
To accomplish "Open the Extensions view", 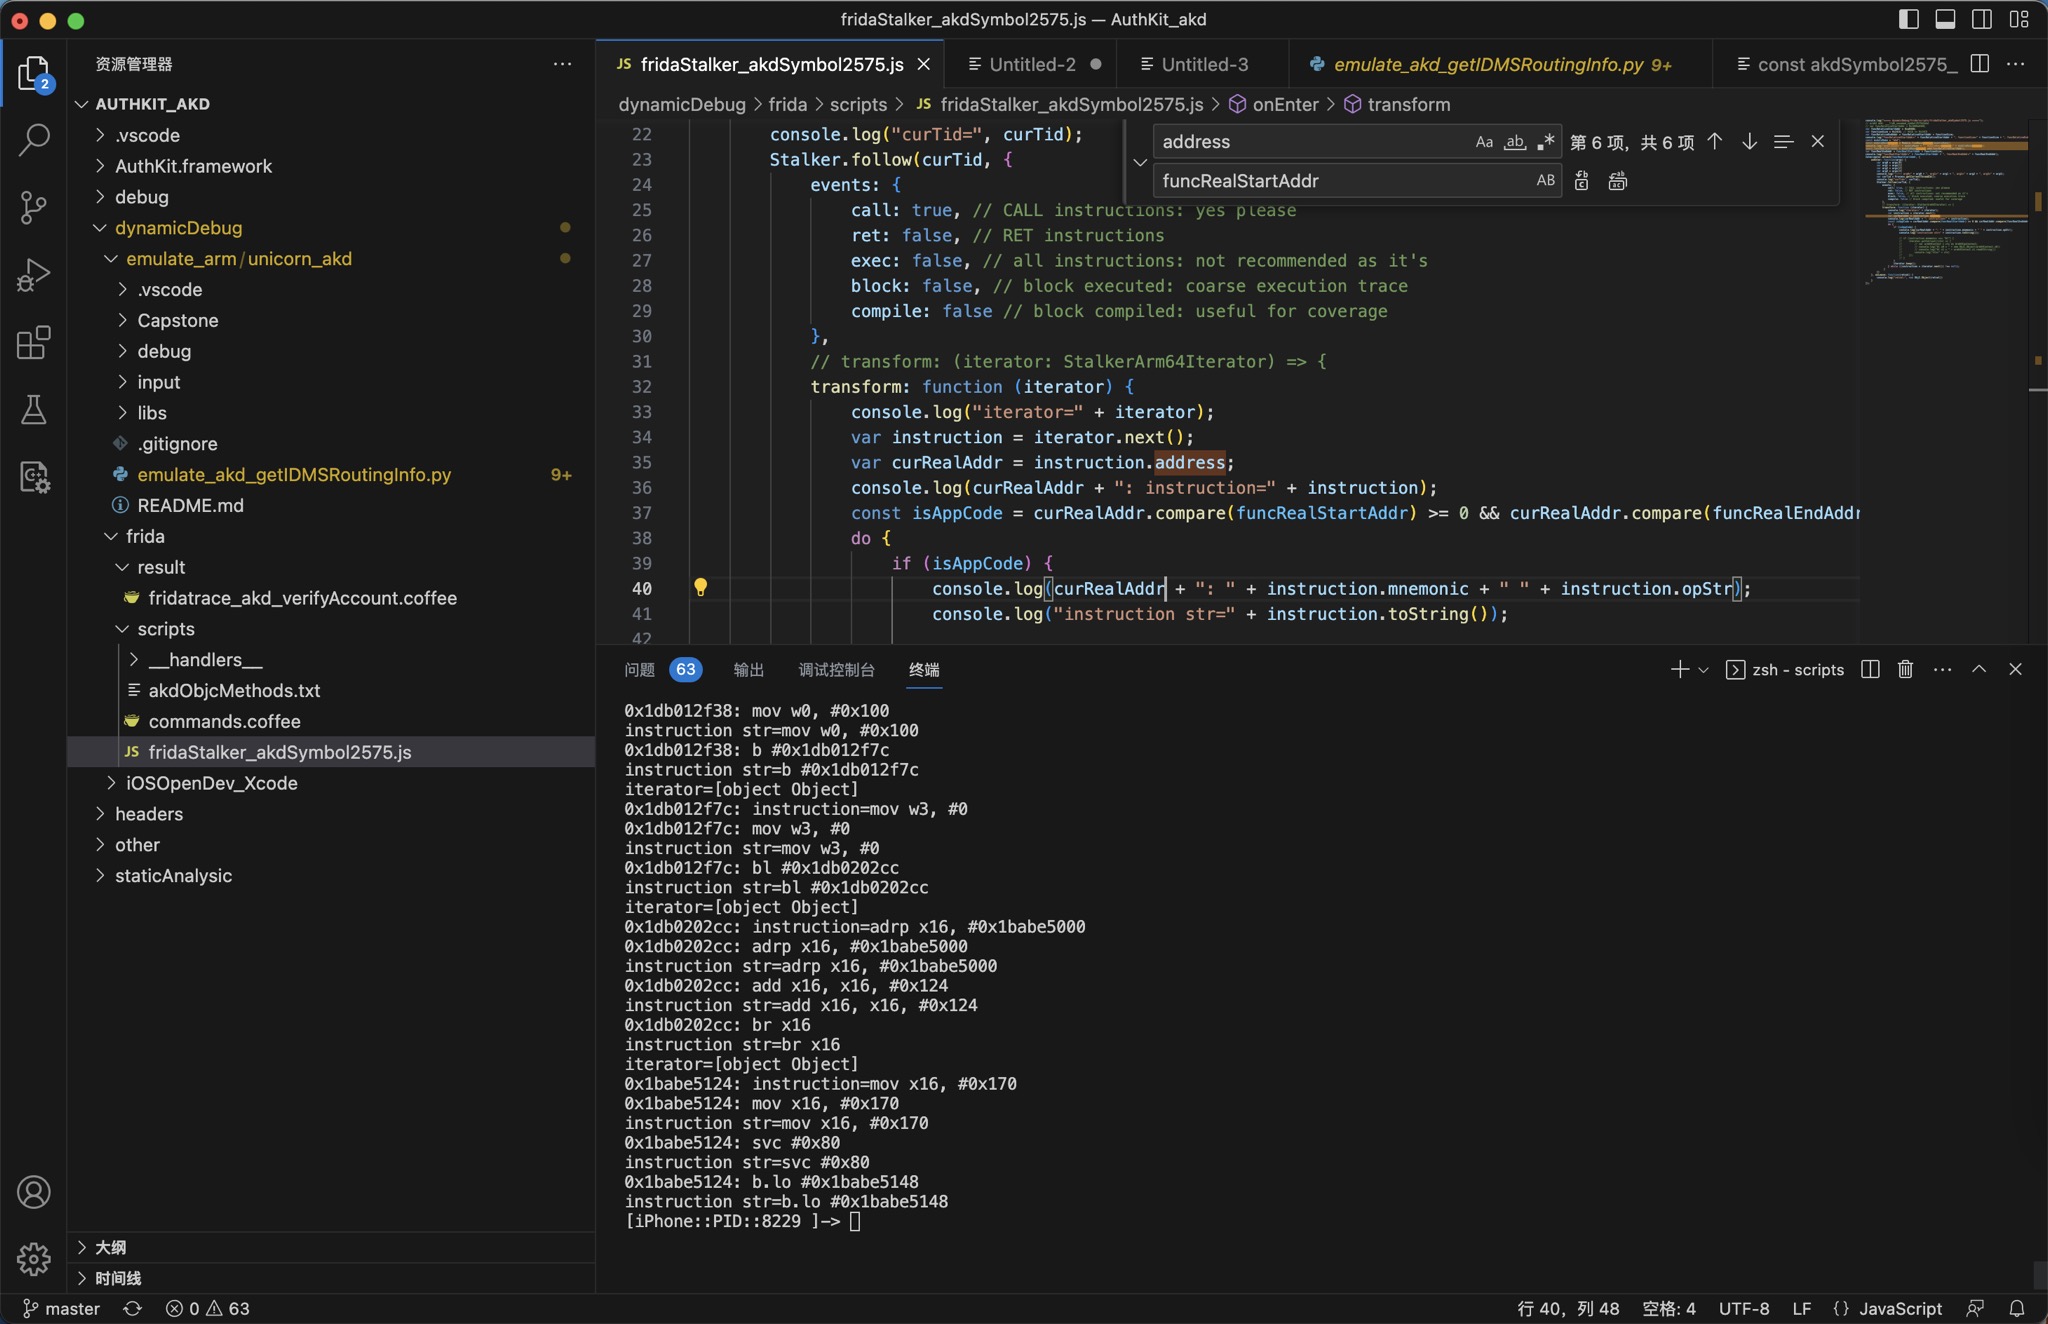I will click(33, 342).
